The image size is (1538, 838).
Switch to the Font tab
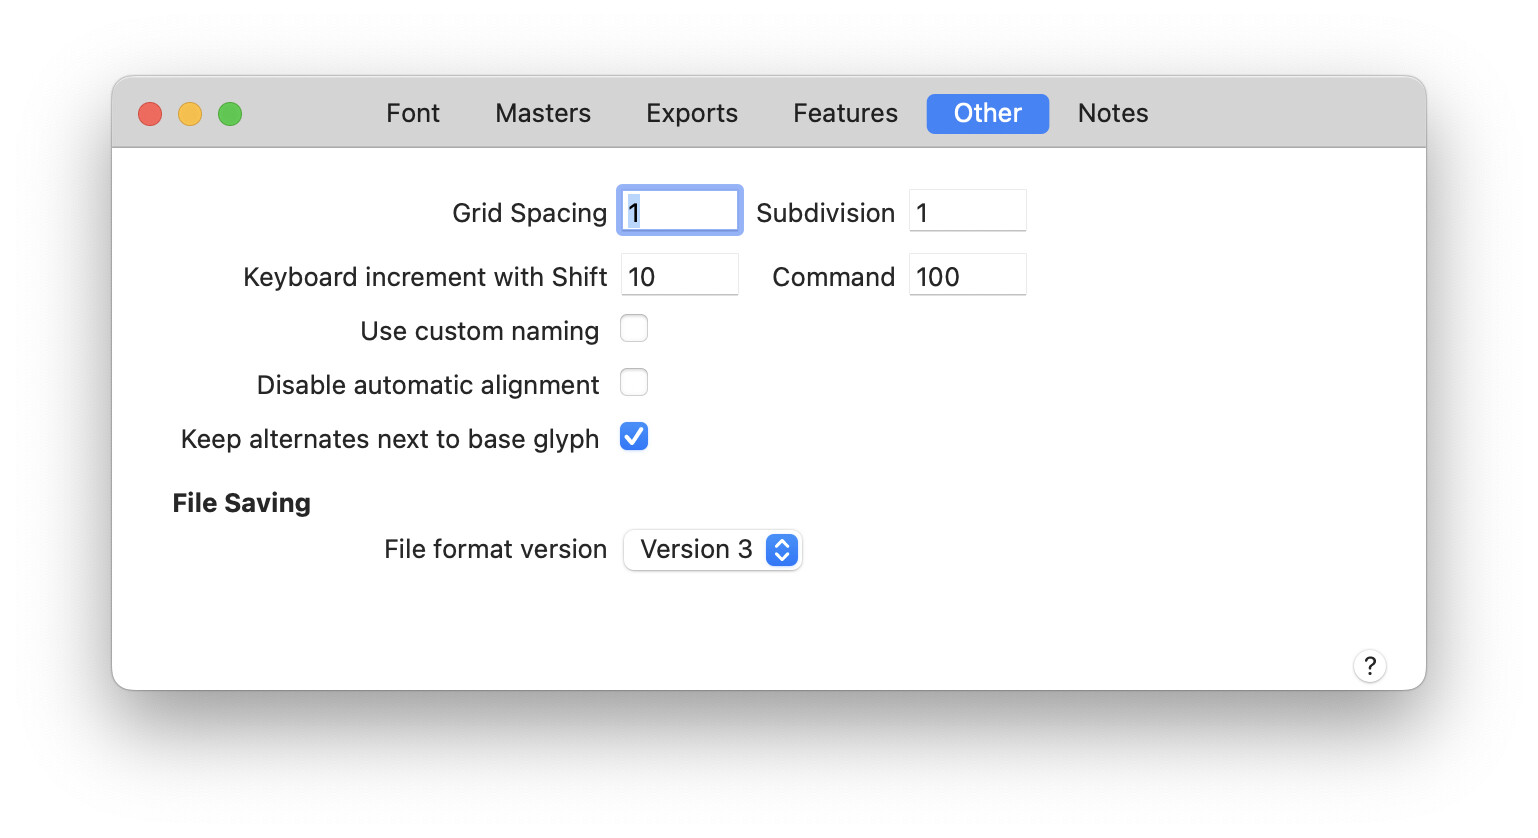413,114
